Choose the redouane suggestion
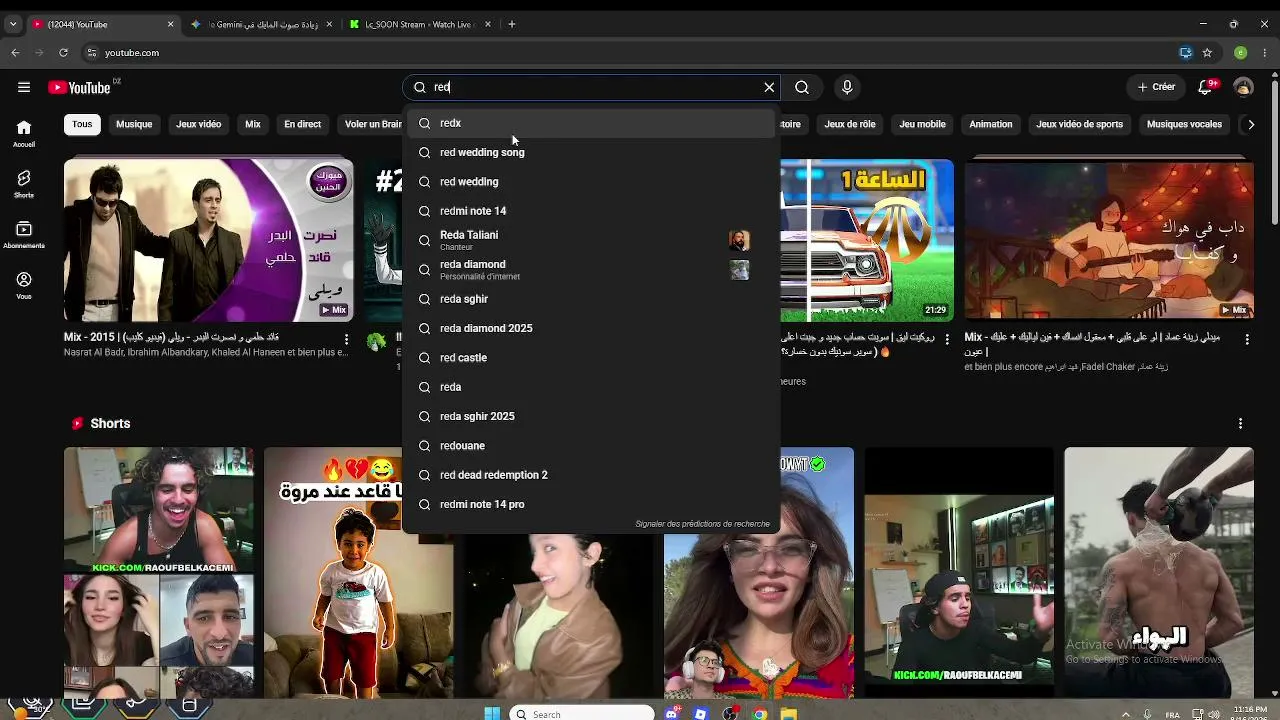The width and height of the screenshot is (1280, 720). coord(591,446)
